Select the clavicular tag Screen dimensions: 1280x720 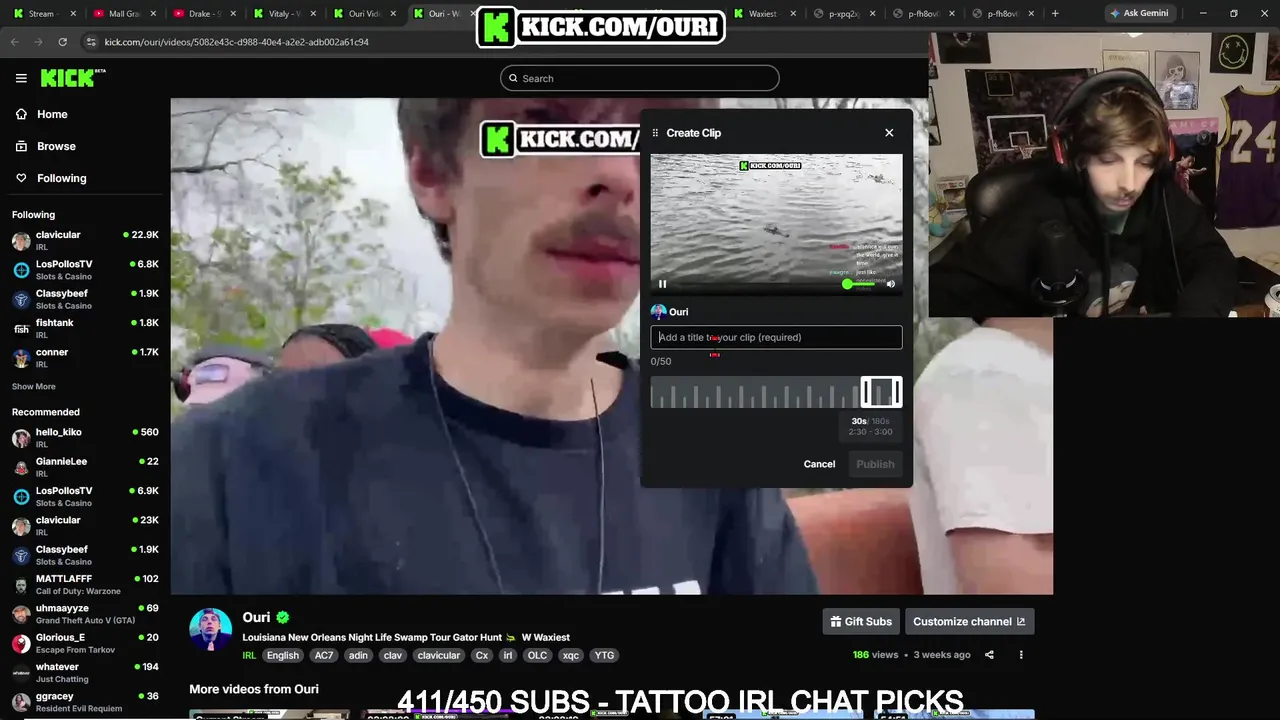(439, 656)
